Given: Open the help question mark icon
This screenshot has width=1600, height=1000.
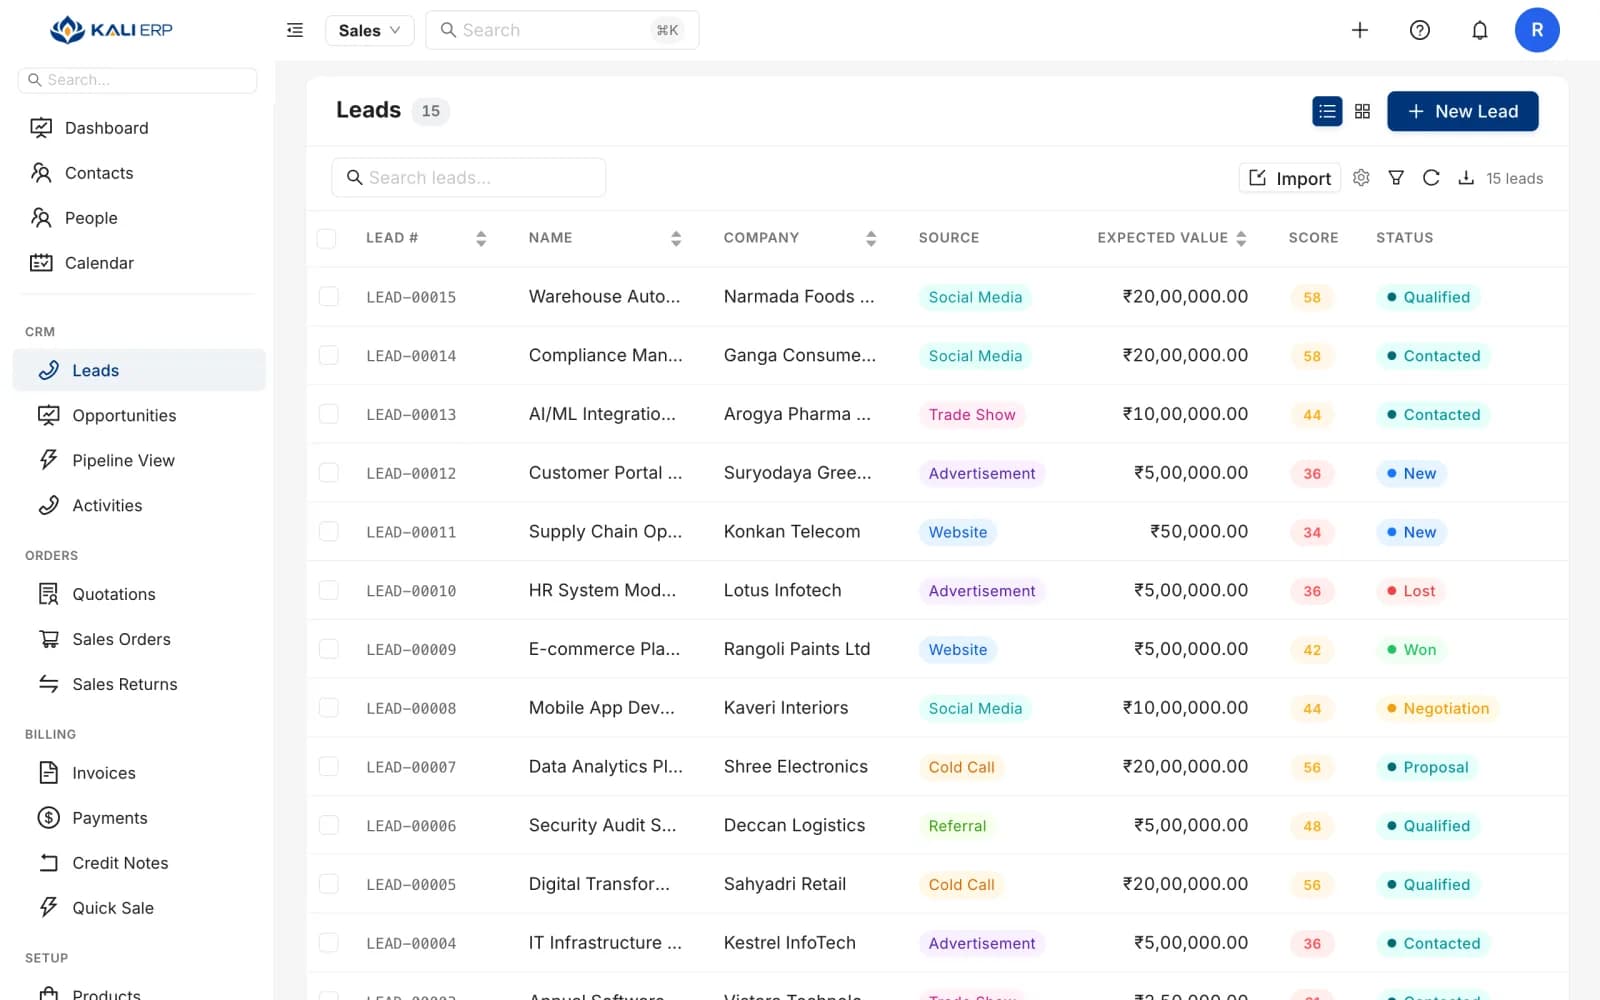Looking at the screenshot, I should click(x=1420, y=30).
